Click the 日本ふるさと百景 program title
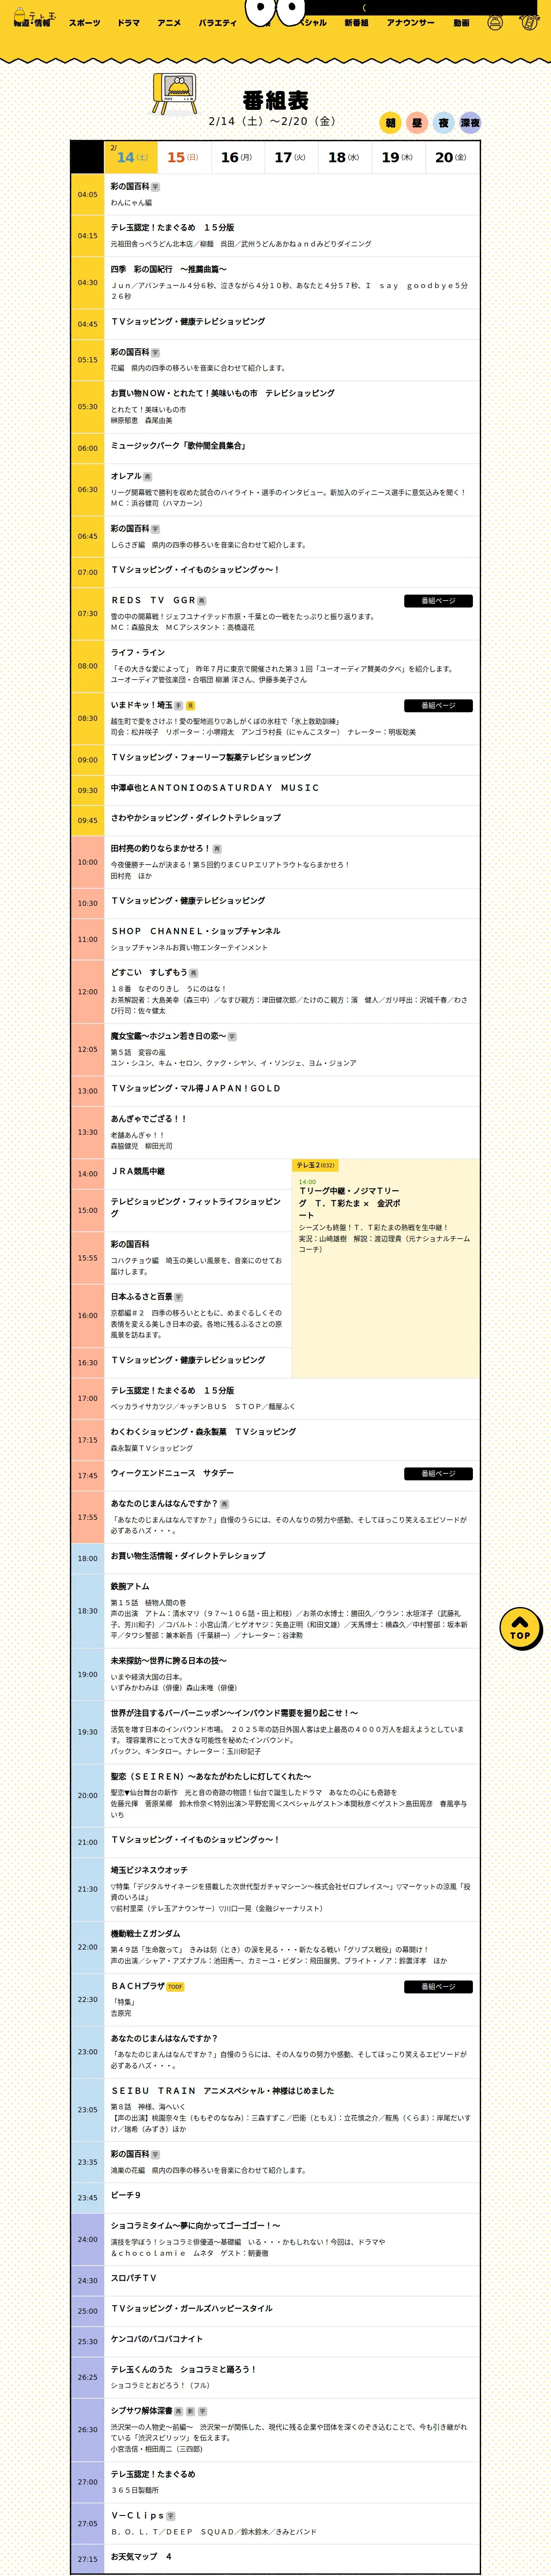The image size is (551, 2576). [x=142, y=1297]
